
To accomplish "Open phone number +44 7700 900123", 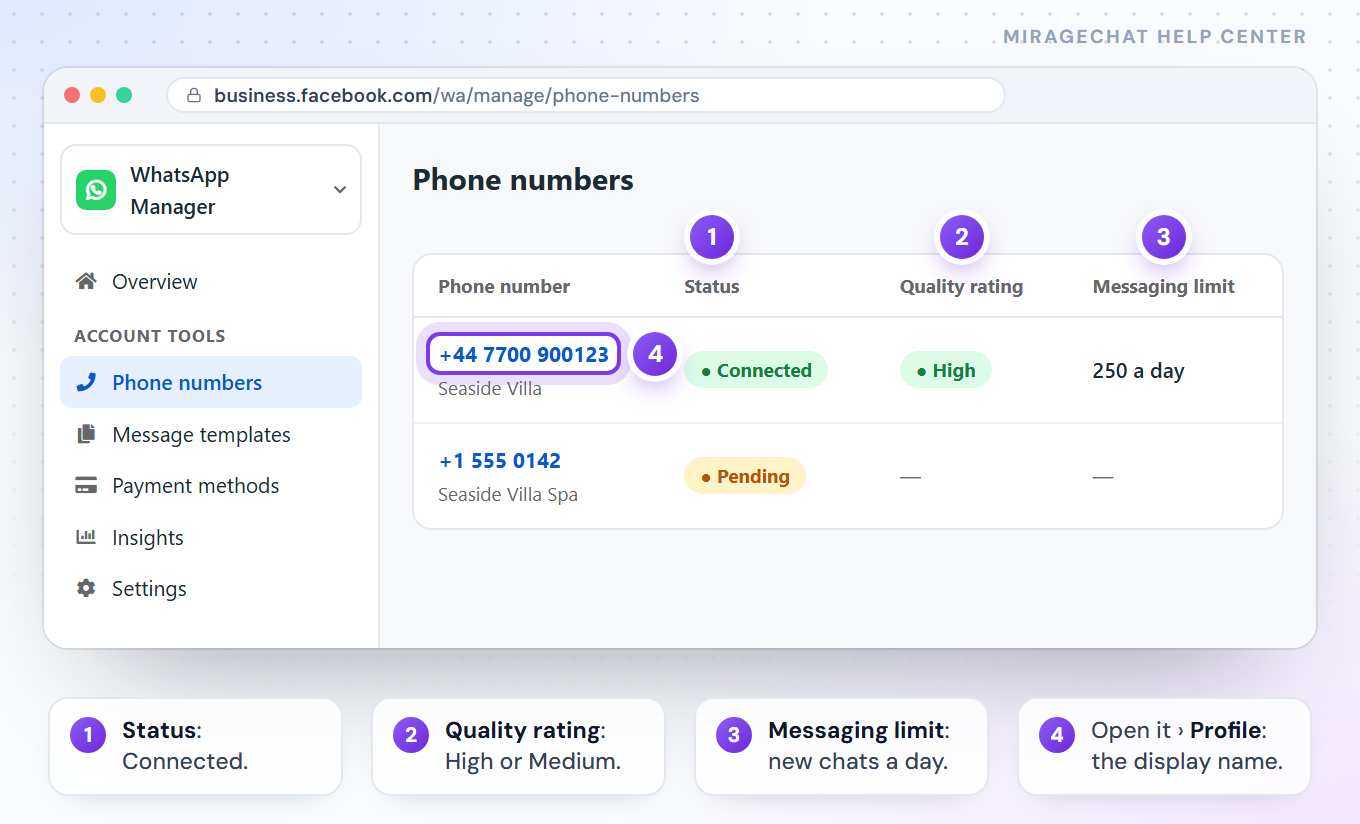I will point(524,354).
